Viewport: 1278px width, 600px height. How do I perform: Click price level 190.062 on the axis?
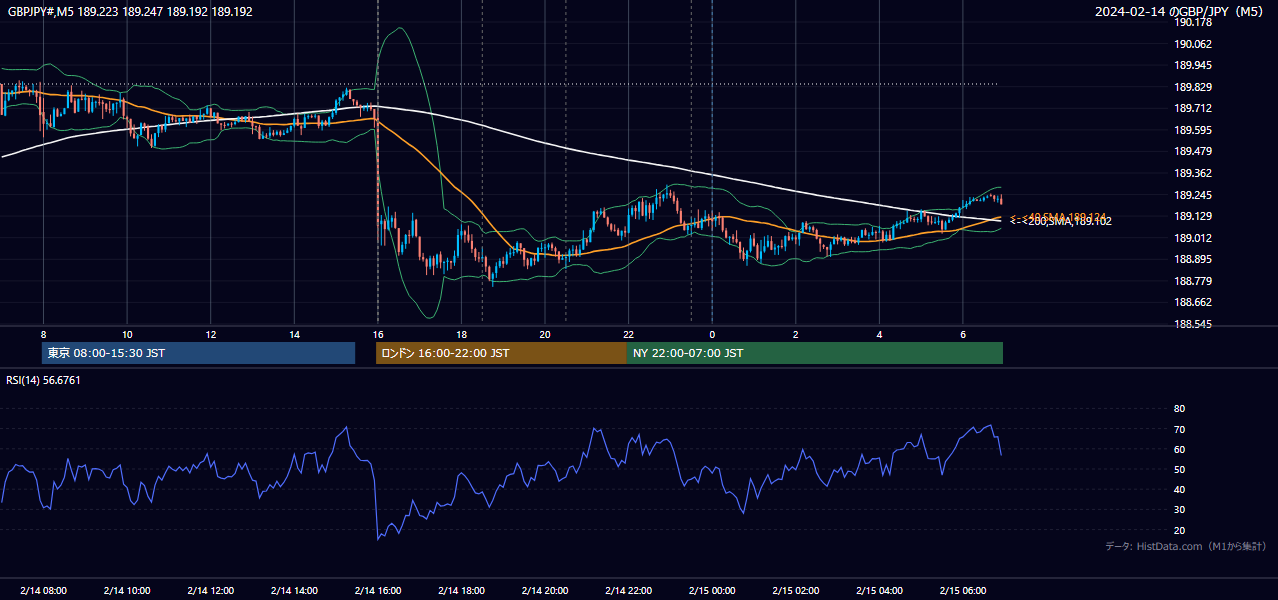(x=1192, y=44)
